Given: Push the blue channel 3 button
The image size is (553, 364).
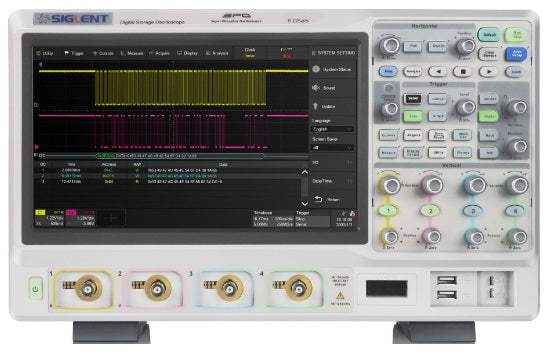Looking at the screenshot, I should (473, 211).
